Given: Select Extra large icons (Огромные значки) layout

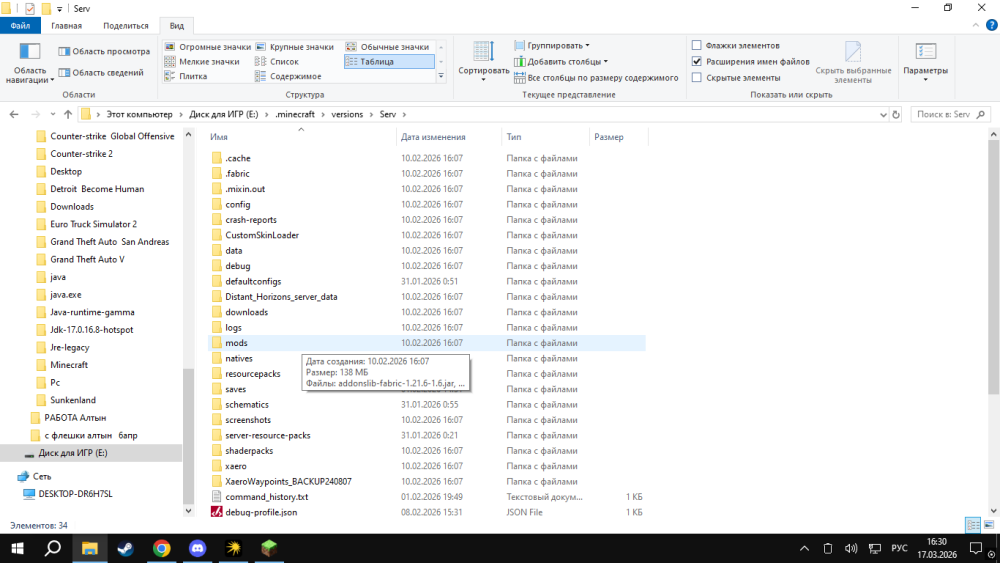Looking at the screenshot, I should [208, 47].
